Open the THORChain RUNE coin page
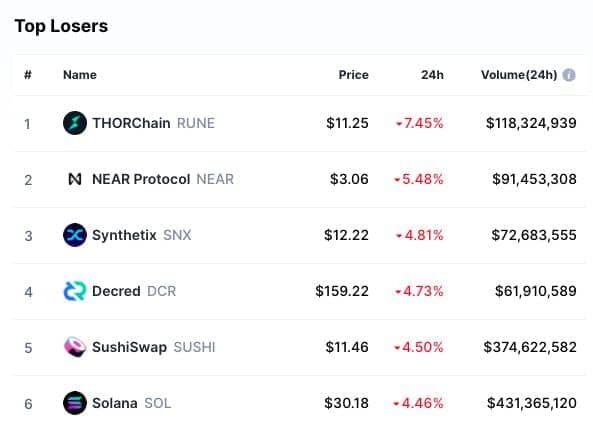The width and height of the screenshot is (593, 422). click(x=154, y=123)
